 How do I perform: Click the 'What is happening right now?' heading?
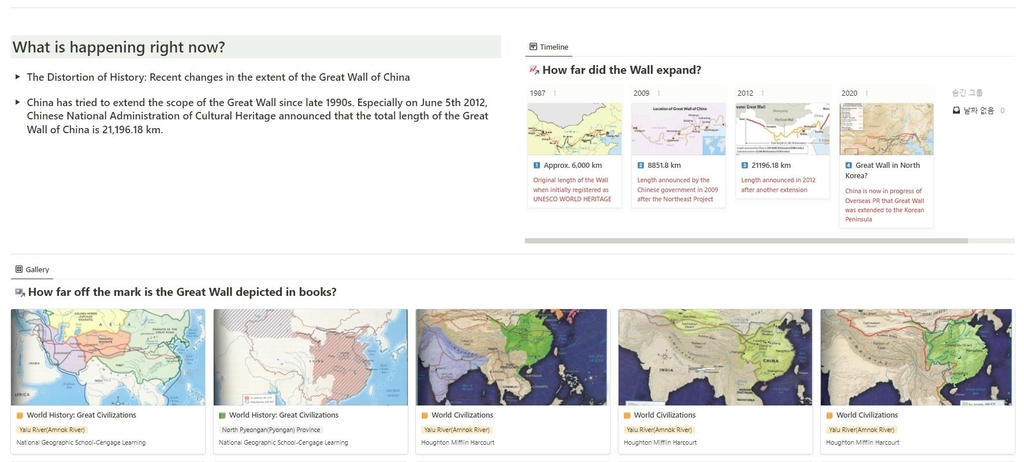(118, 47)
